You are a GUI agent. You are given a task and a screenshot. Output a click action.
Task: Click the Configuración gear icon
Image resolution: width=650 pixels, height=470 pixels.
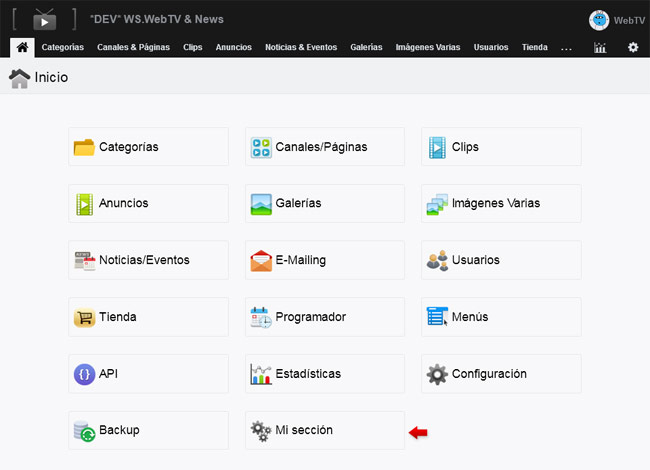pos(437,374)
